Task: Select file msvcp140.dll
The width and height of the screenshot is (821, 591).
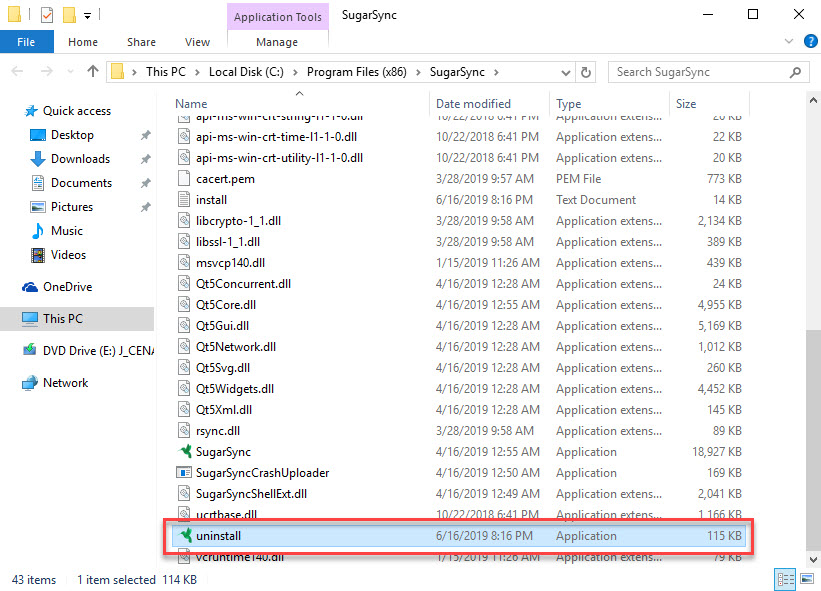Action: click(230, 263)
